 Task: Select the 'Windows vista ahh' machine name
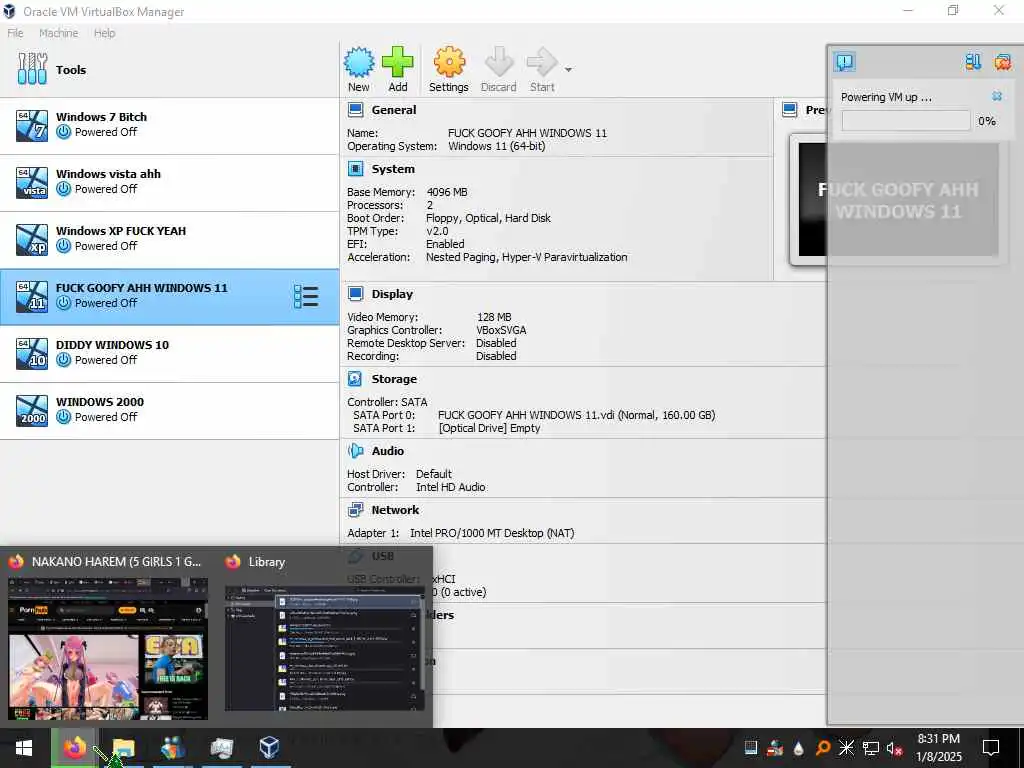108,174
